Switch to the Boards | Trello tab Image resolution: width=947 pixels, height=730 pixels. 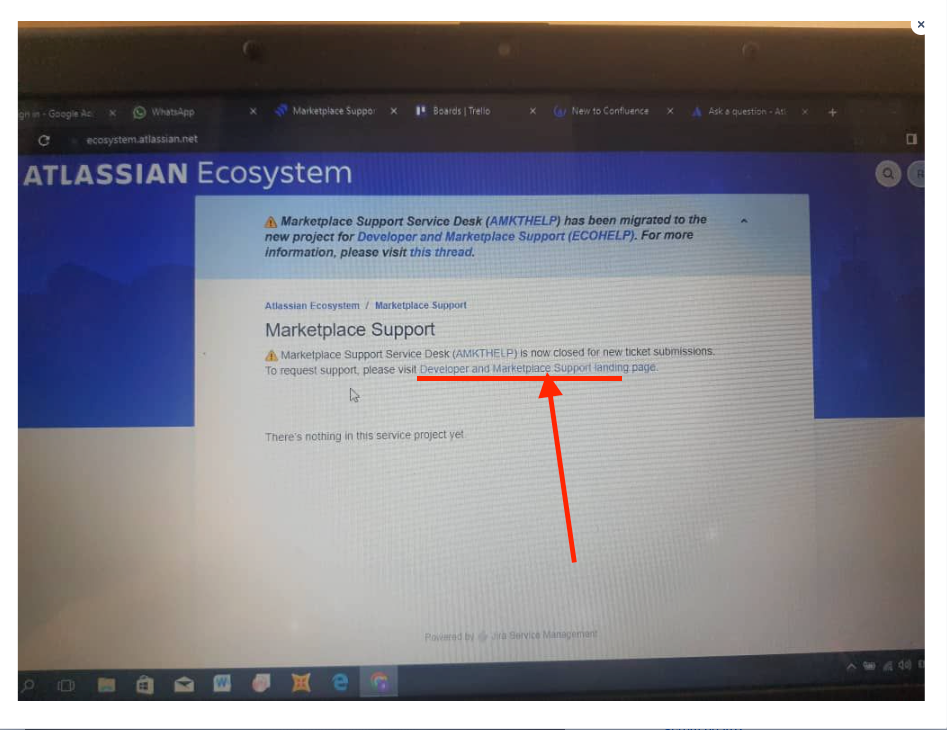460,111
